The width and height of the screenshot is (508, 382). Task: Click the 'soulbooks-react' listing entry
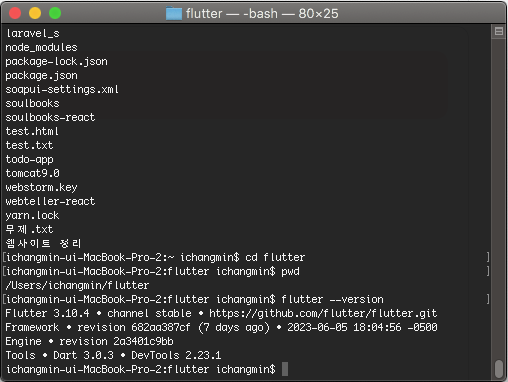(x=50, y=117)
